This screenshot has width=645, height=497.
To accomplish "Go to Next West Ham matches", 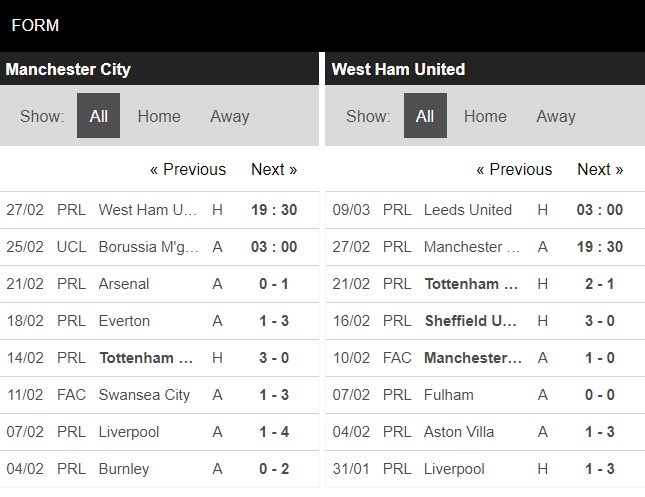I will pos(600,169).
